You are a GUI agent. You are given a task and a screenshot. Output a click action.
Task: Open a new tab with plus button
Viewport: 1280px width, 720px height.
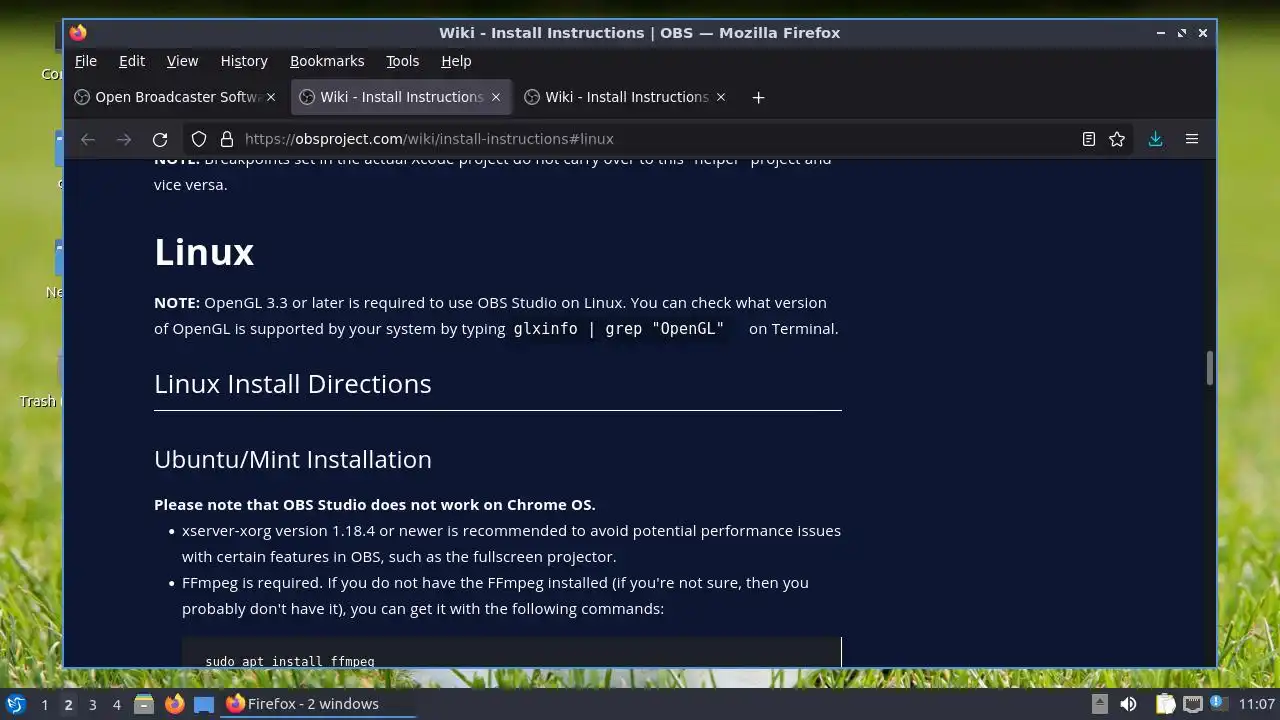click(x=758, y=97)
